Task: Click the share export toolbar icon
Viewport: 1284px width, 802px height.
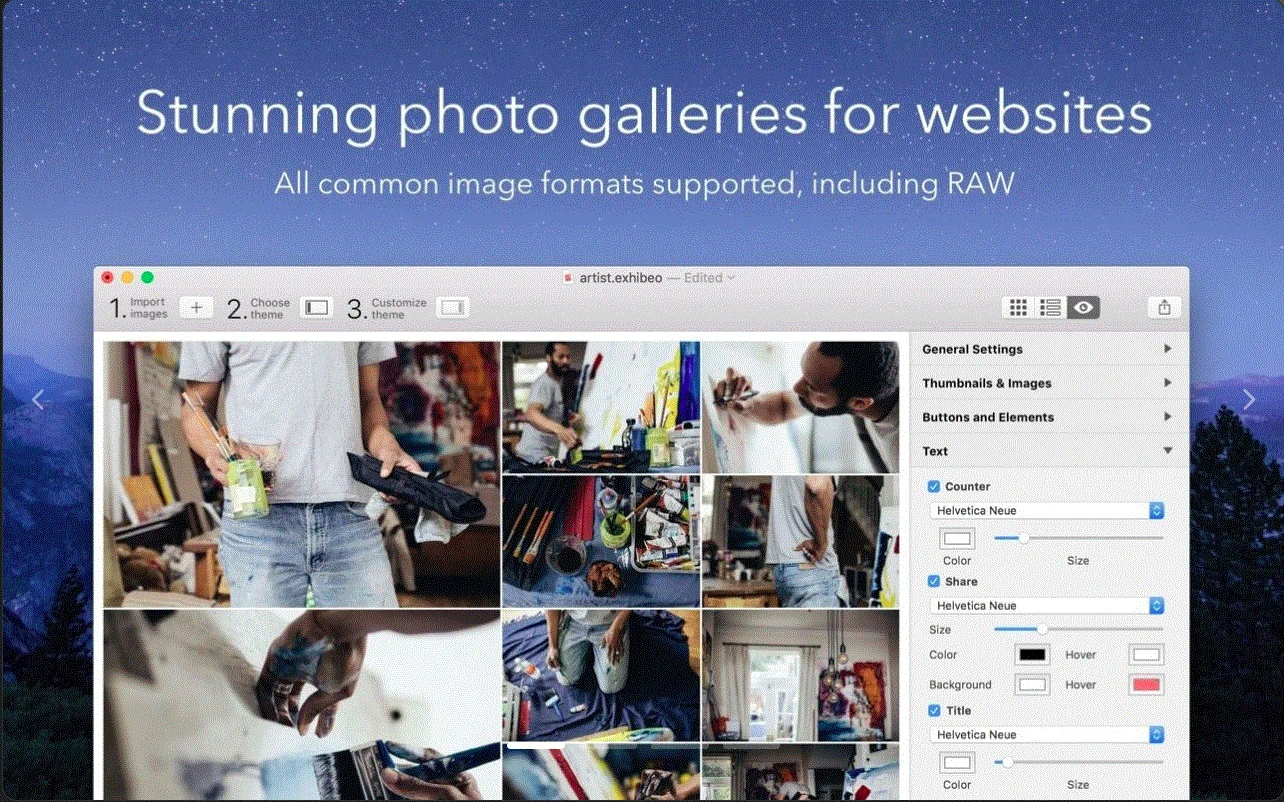Action: 1164,308
